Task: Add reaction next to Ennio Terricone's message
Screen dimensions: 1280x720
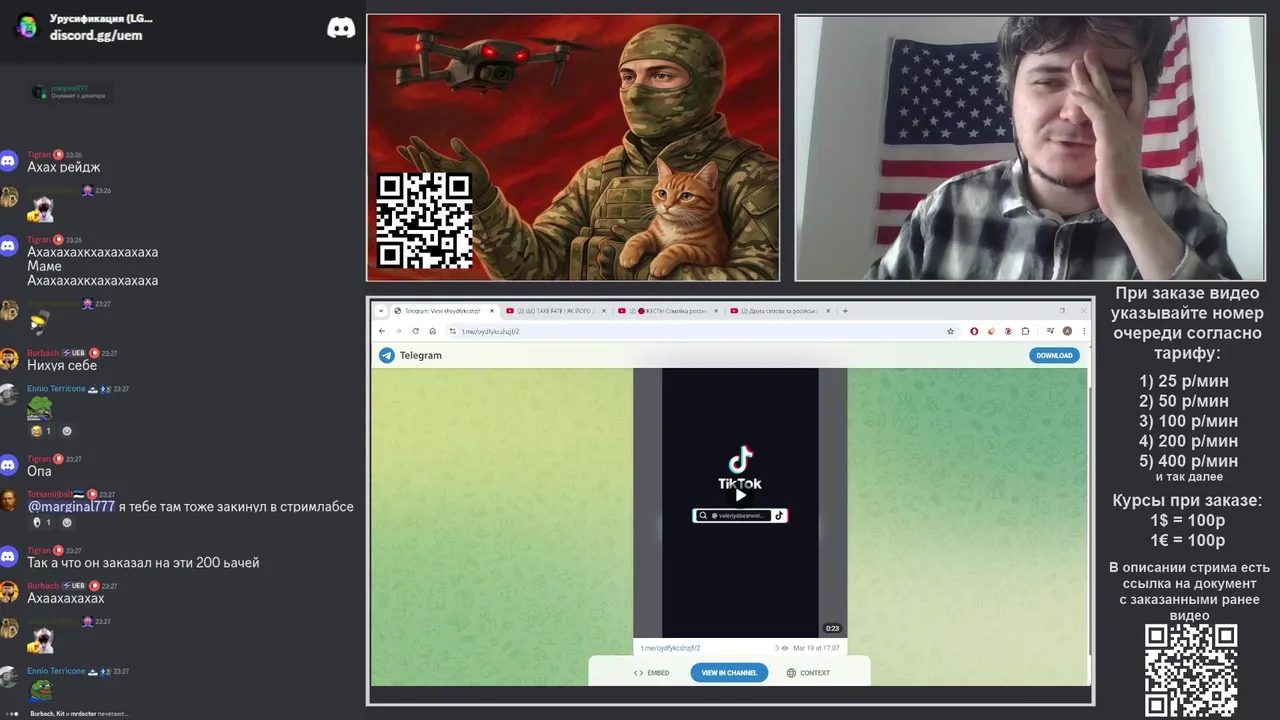Action: coord(67,431)
